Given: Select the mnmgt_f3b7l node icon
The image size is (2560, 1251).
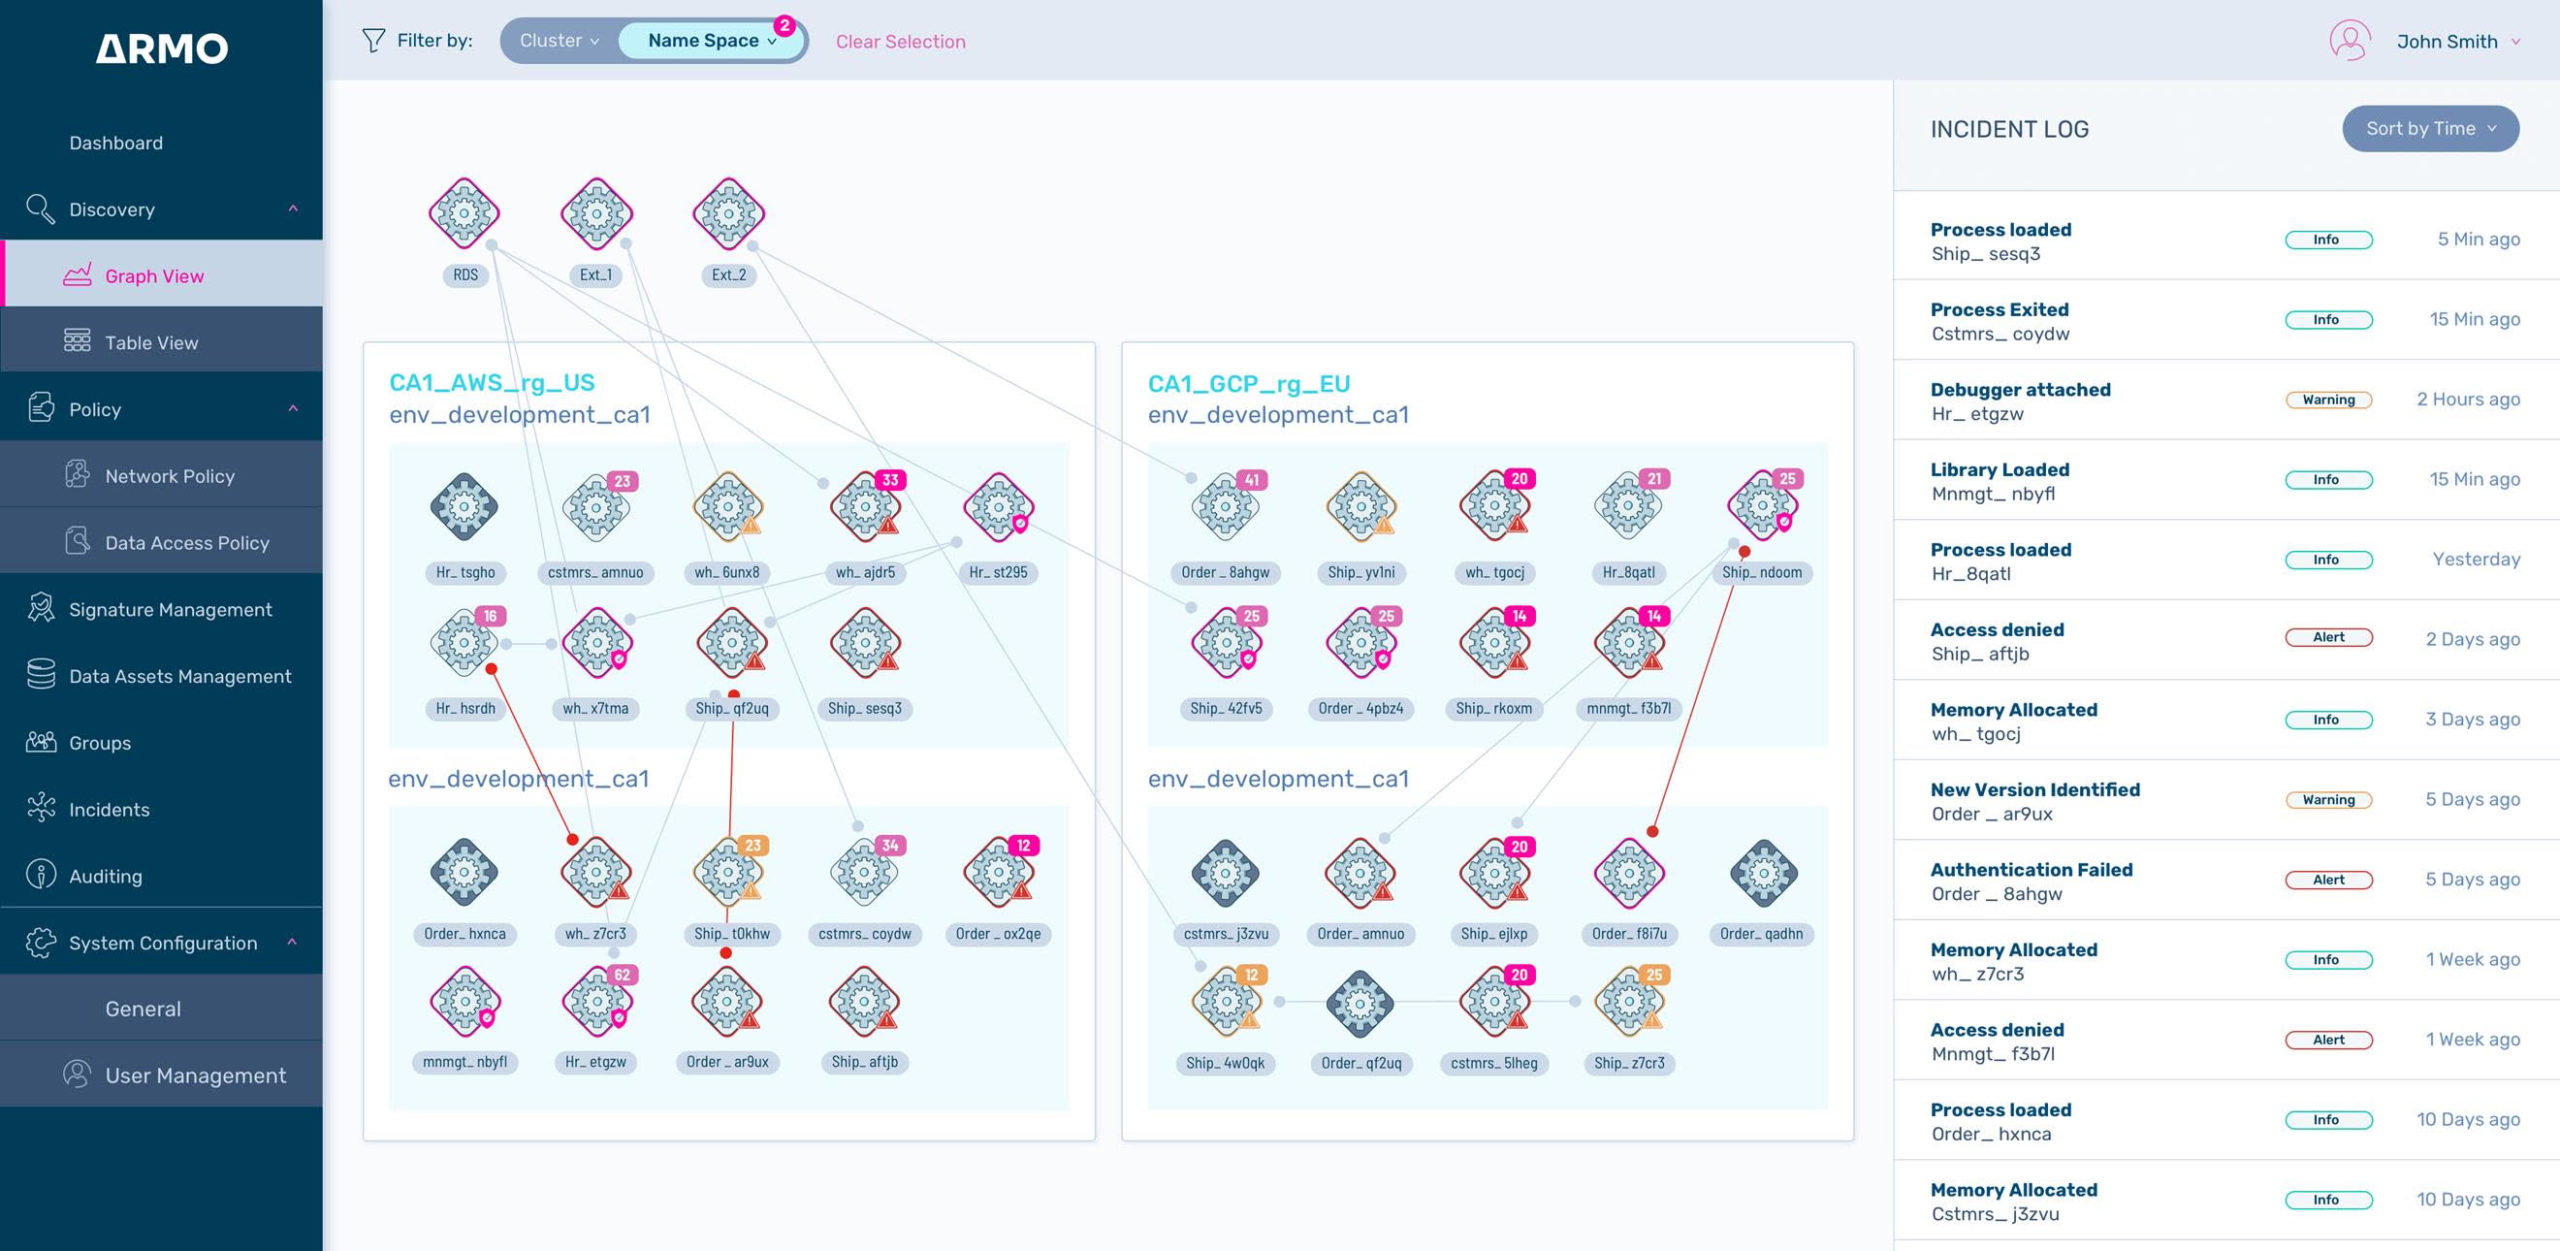Looking at the screenshot, I should [1630, 643].
